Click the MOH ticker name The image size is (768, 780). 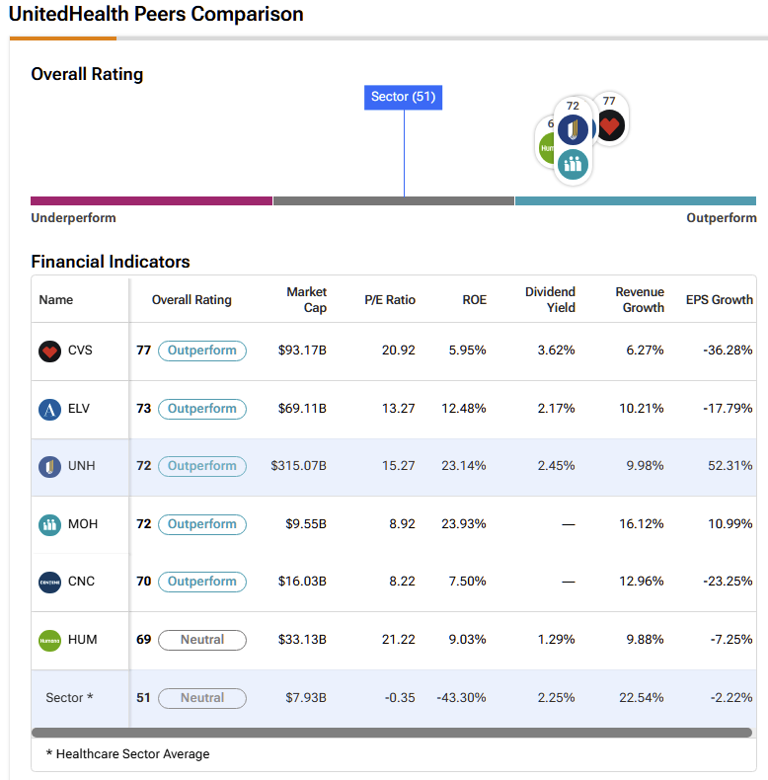coord(83,524)
